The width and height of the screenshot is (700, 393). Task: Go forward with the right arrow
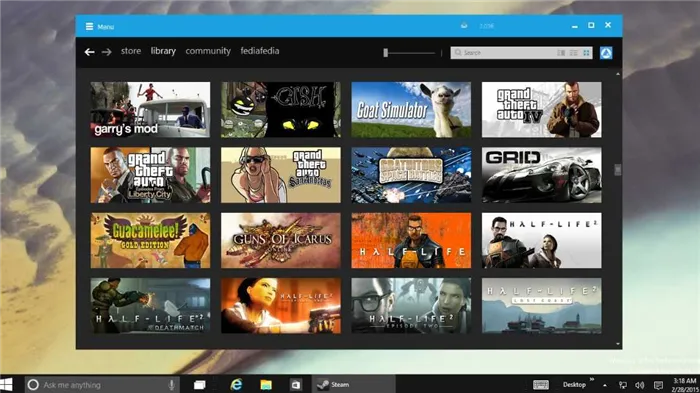coord(106,52)
